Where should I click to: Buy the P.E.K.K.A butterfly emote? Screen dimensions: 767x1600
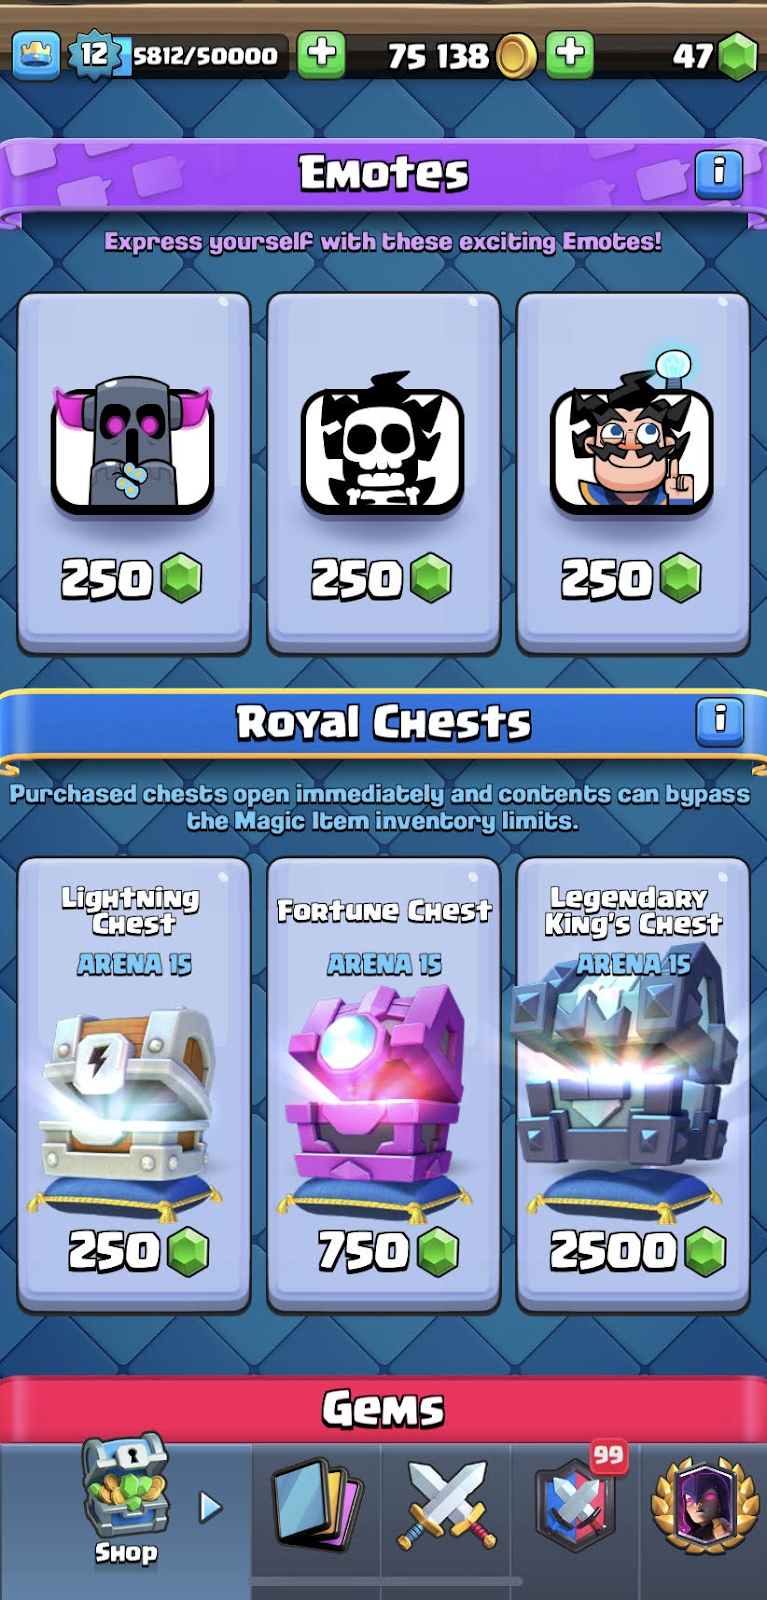(x=133, y=473)
